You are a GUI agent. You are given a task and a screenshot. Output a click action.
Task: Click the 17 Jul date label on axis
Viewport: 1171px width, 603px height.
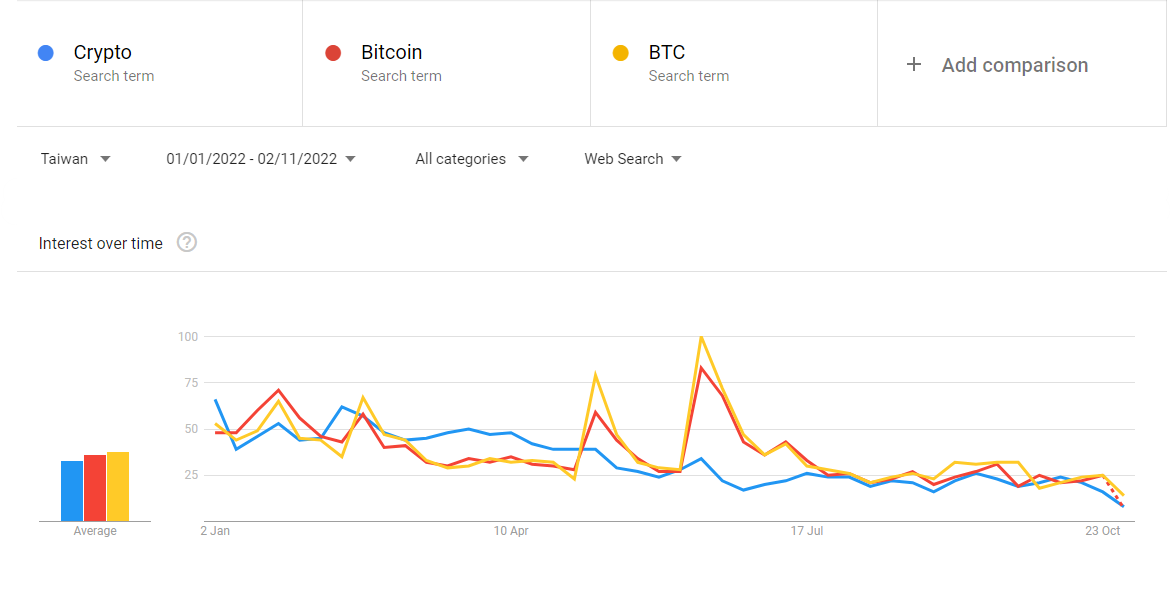(x=807, y=531)
